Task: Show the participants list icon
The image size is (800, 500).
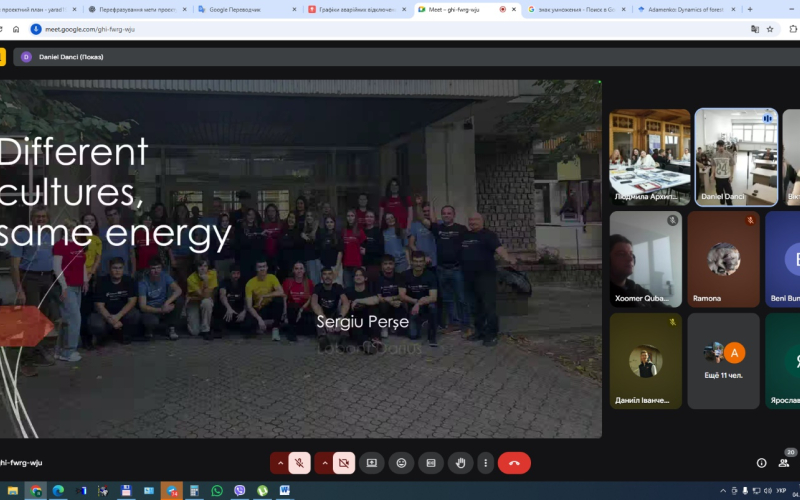Action: 788,463
